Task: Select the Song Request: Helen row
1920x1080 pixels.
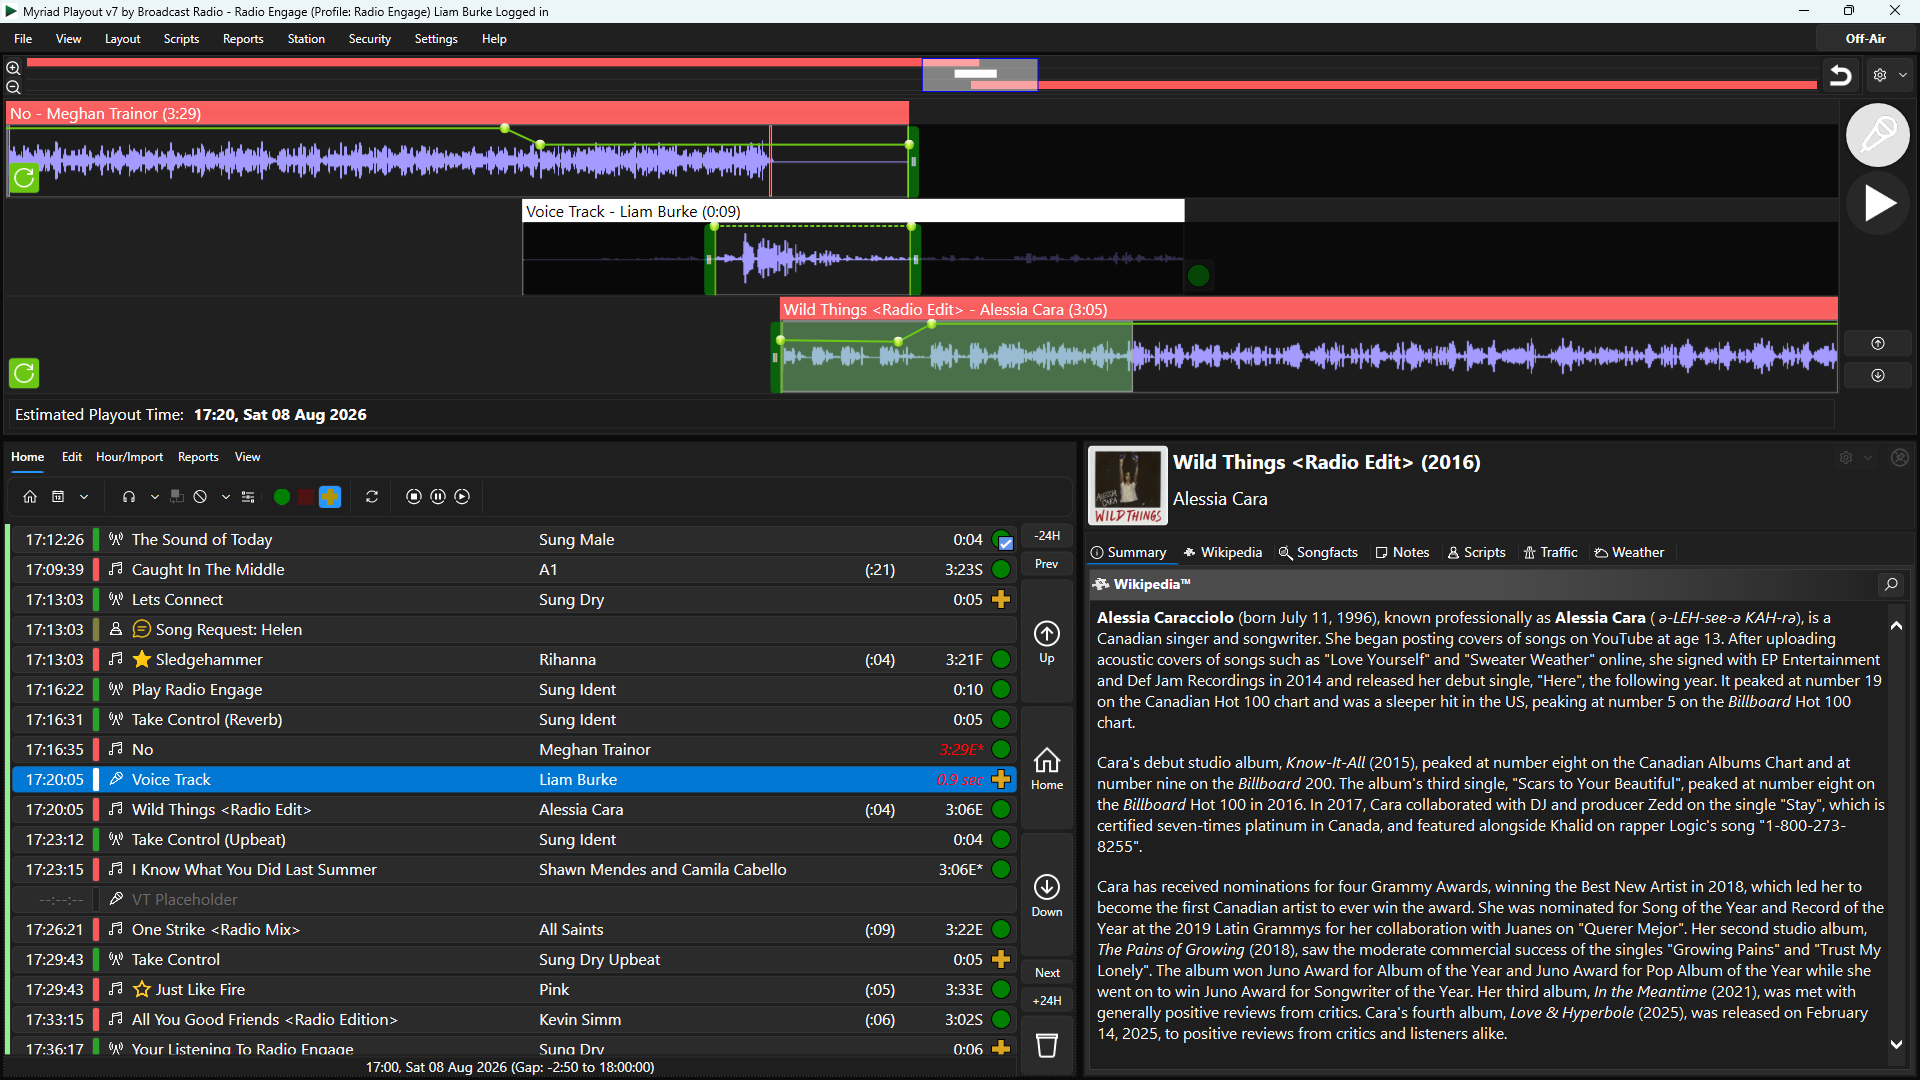Action: [514, 630]
